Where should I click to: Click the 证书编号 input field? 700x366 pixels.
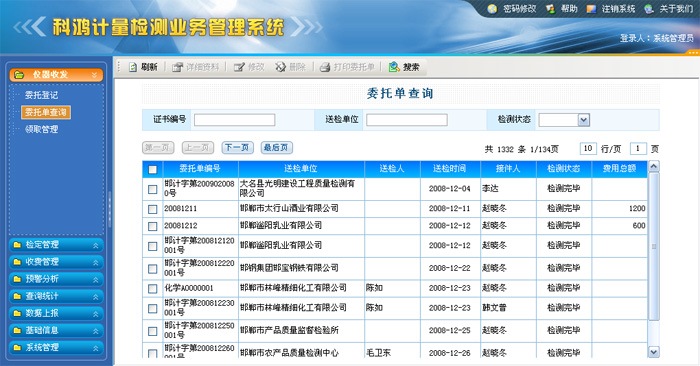234,120
